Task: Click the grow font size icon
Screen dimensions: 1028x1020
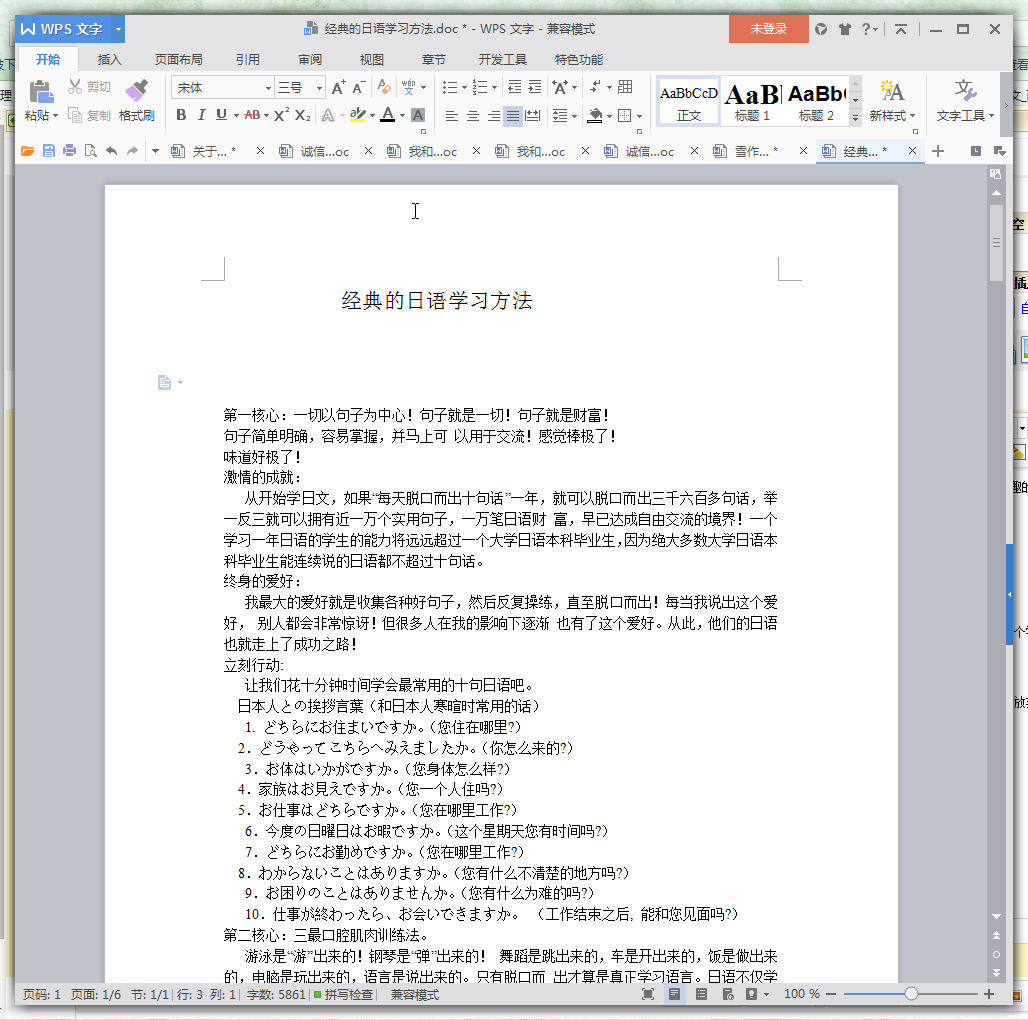Action: 338,87
